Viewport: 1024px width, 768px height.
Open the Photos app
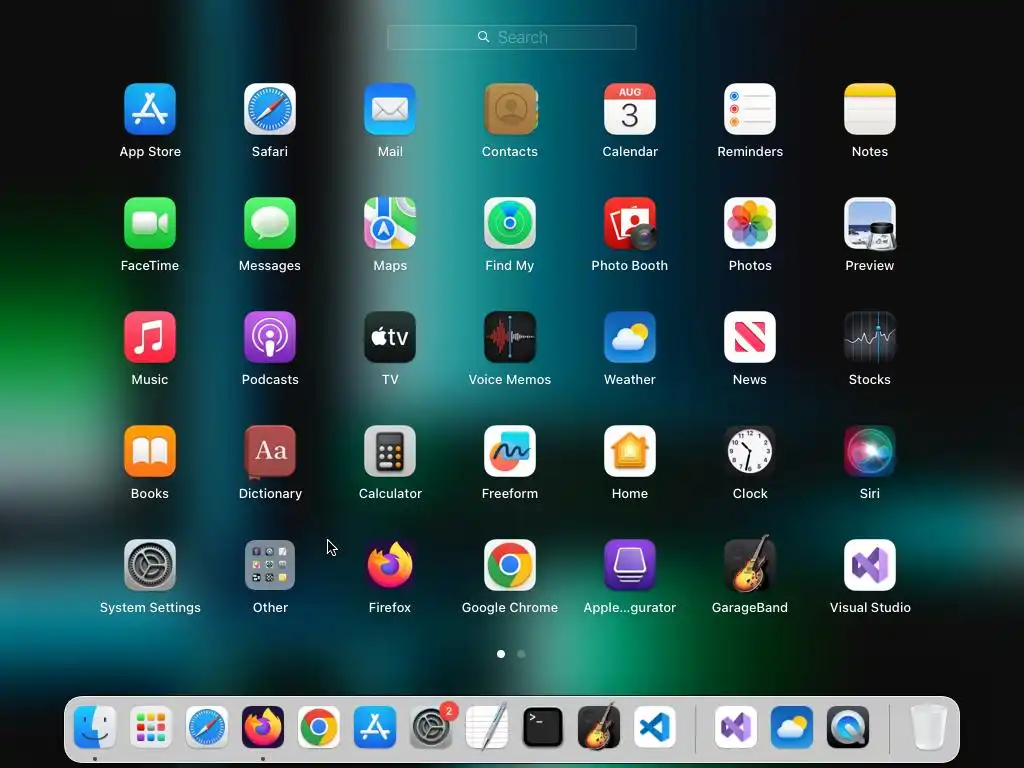750,223
